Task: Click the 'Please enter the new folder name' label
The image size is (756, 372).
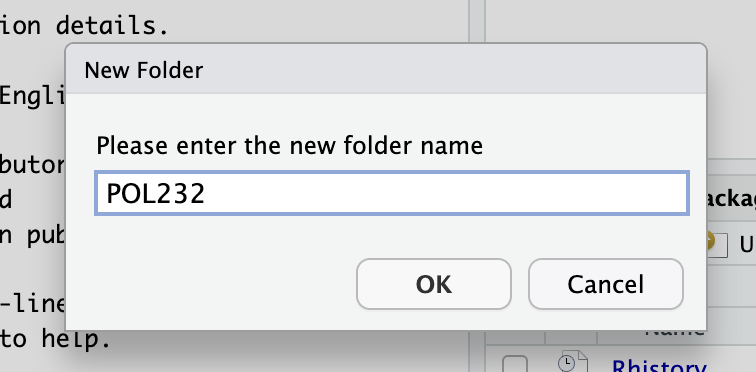Action: click(x=289, y=146)
